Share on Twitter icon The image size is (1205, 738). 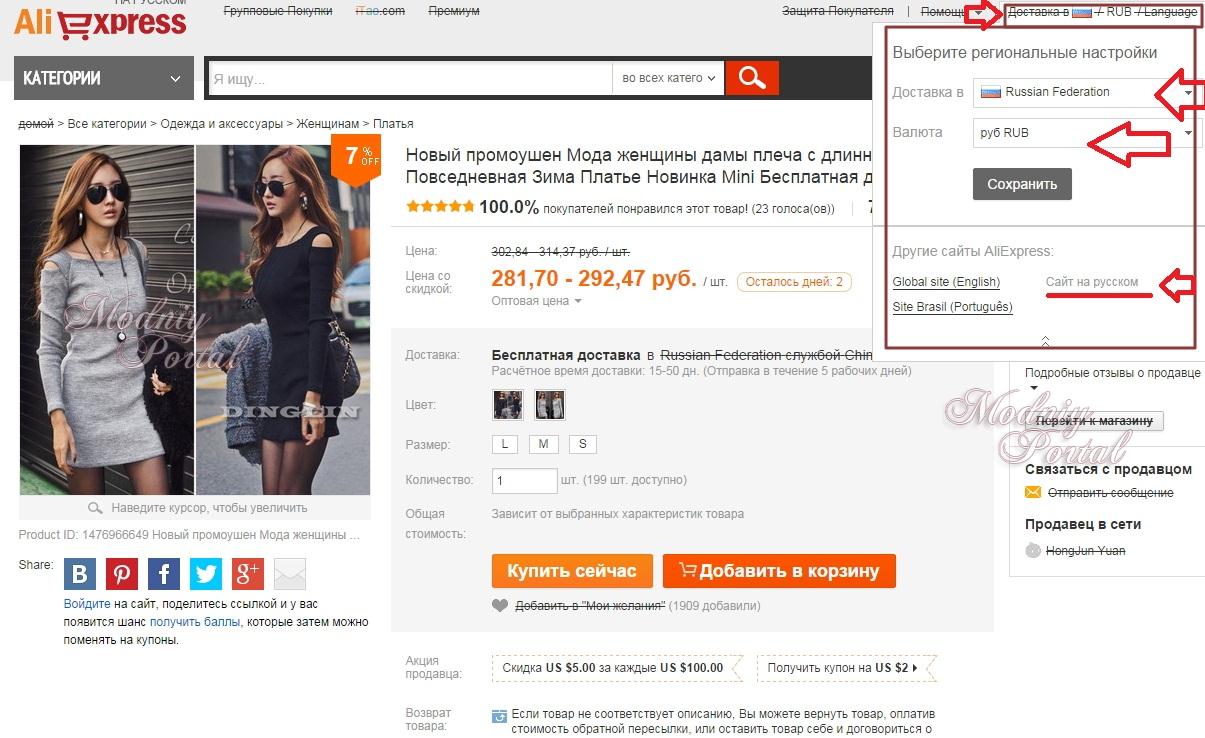coord(206,574)
